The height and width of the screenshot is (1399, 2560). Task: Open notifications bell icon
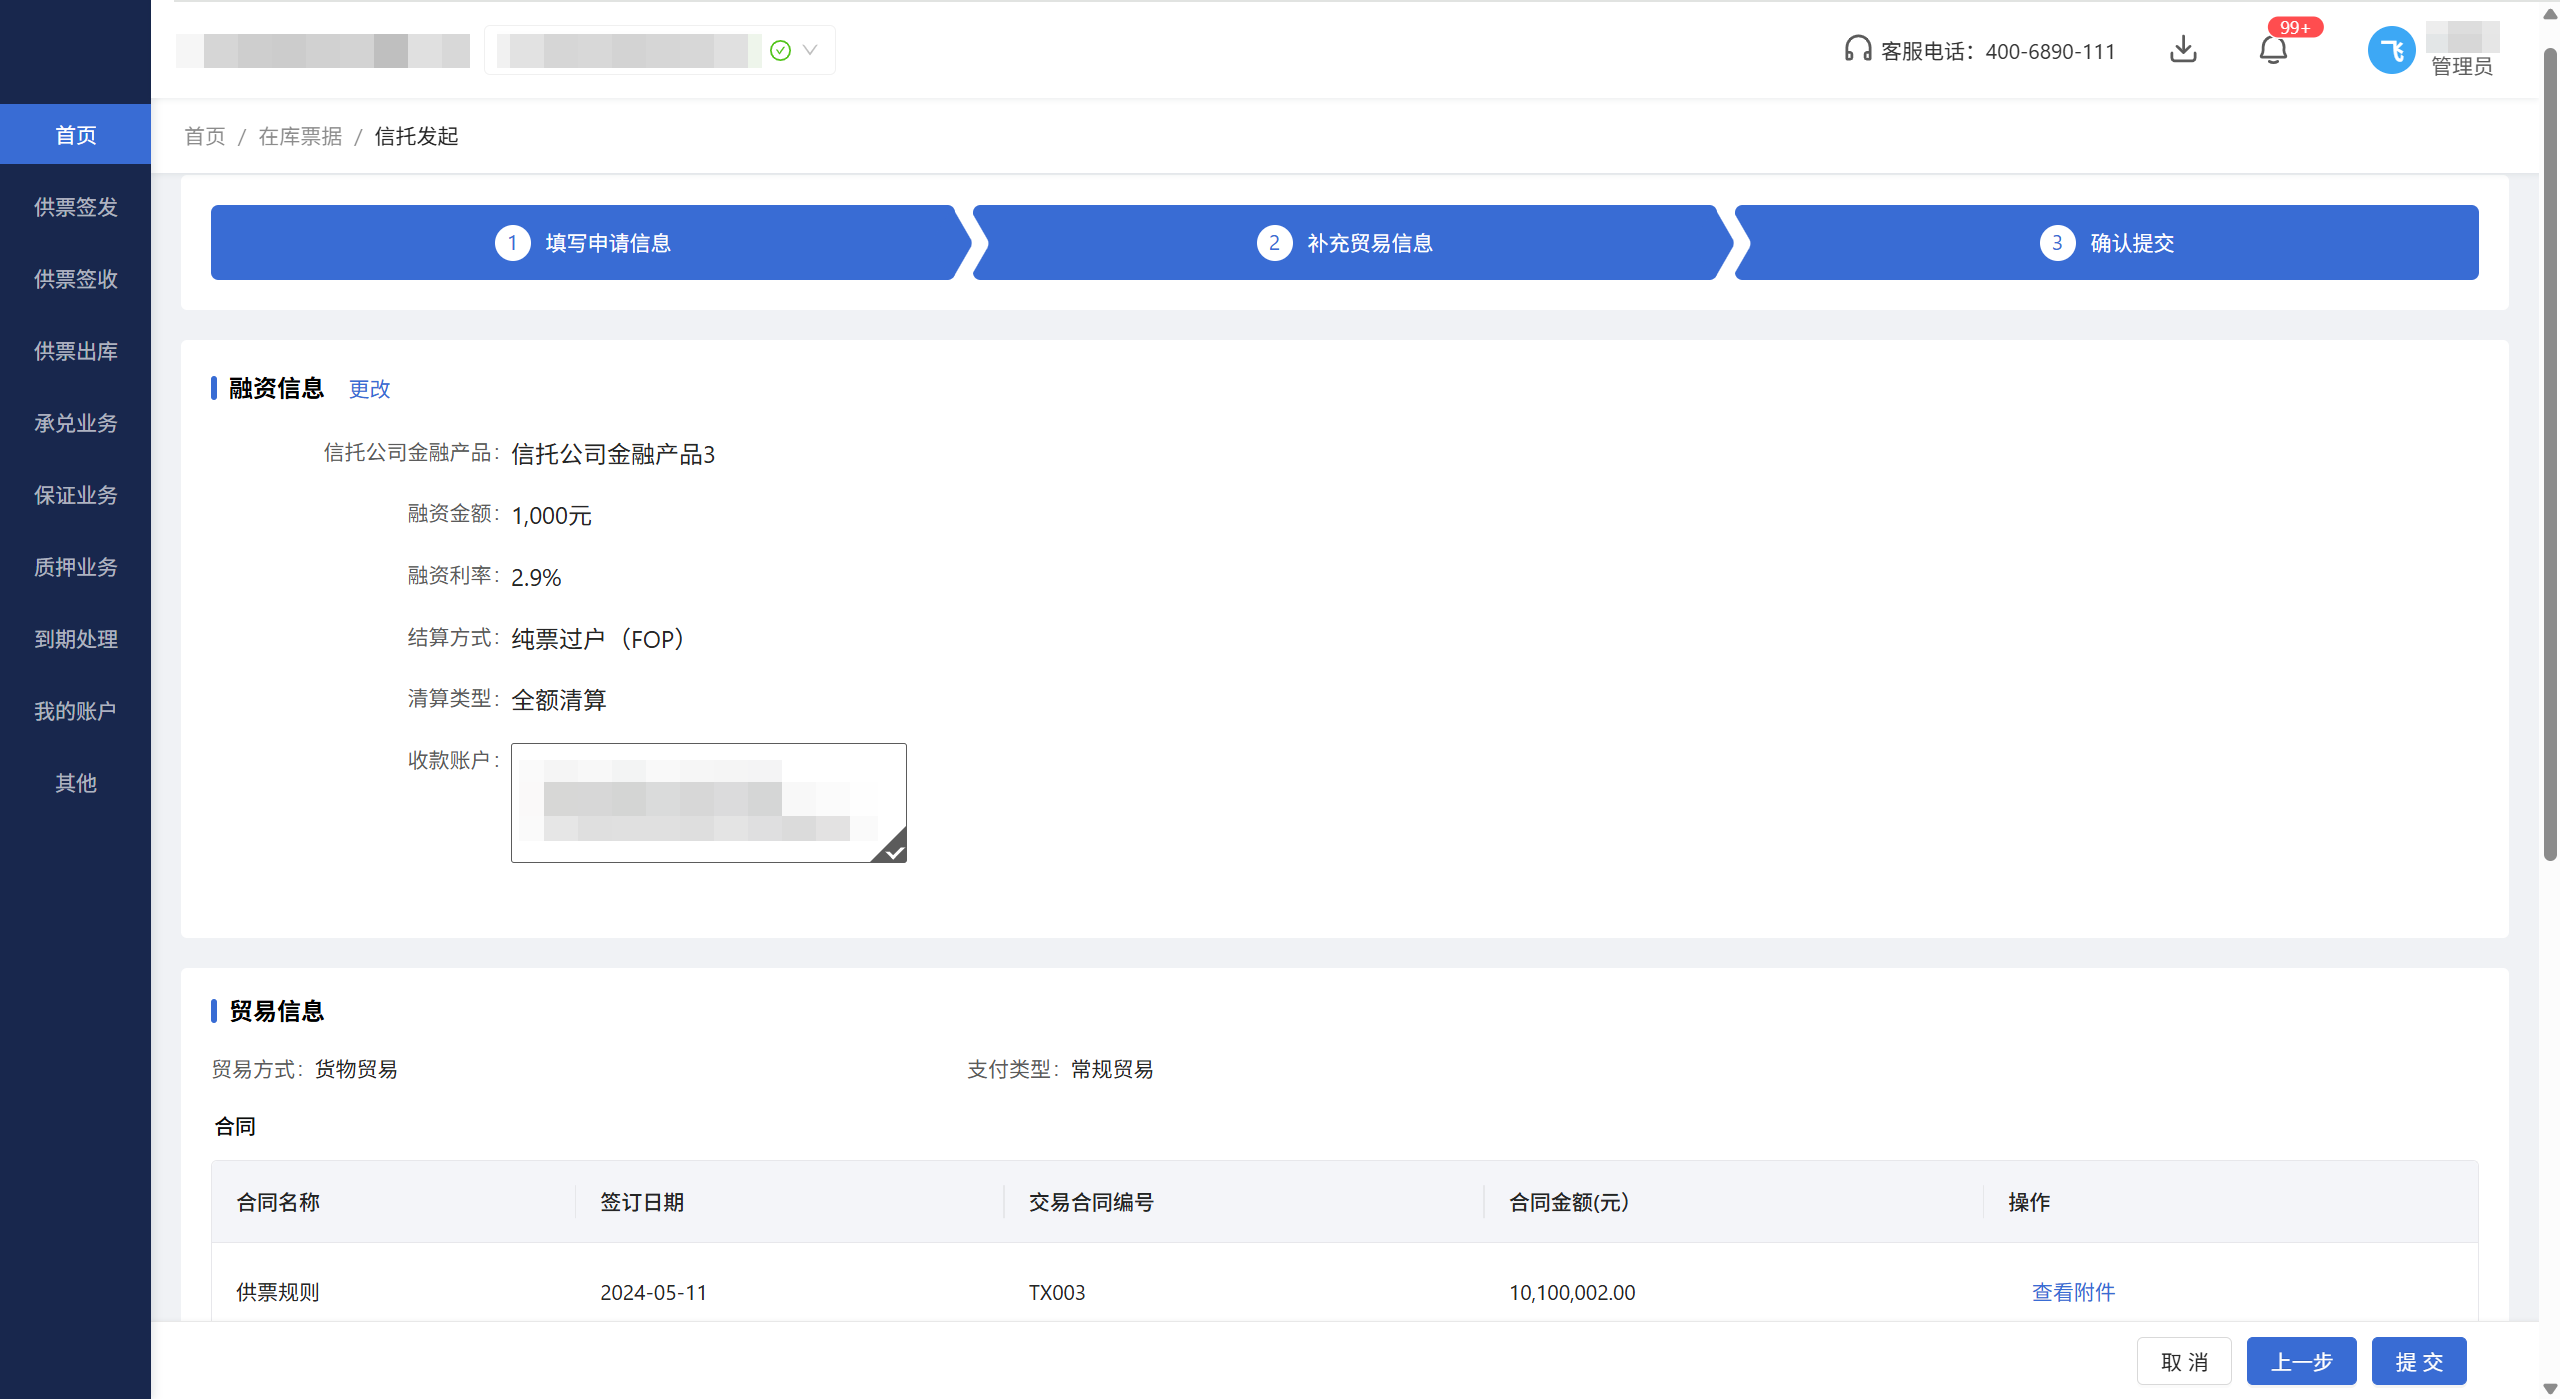(2273, 50)
